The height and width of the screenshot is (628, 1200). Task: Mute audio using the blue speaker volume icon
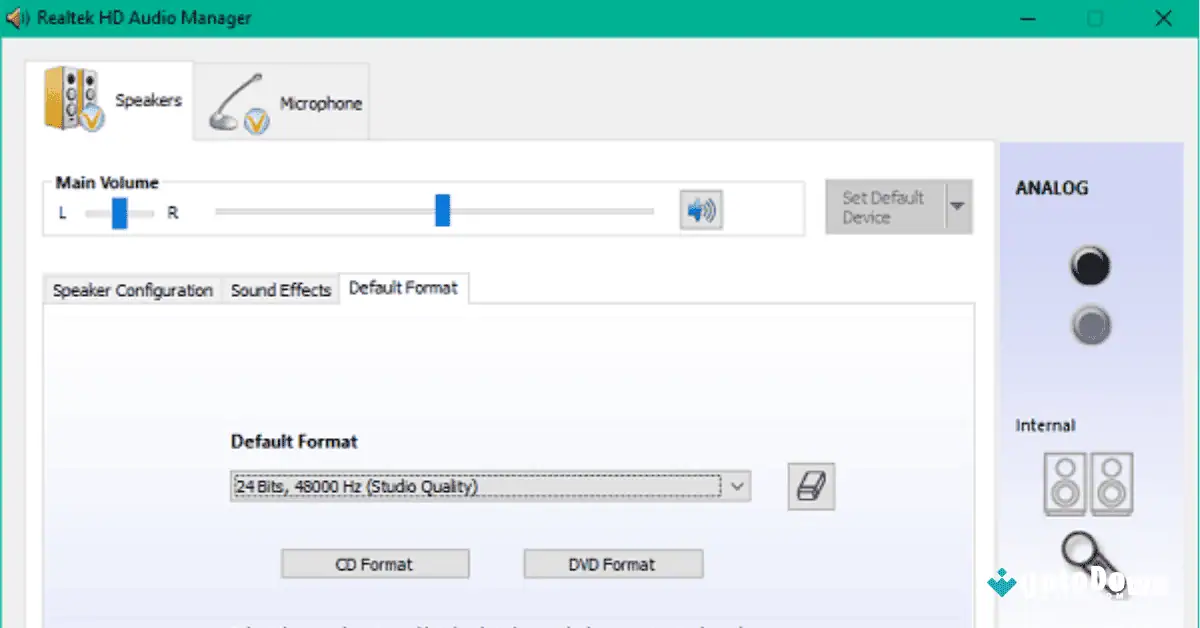(700, 210)
